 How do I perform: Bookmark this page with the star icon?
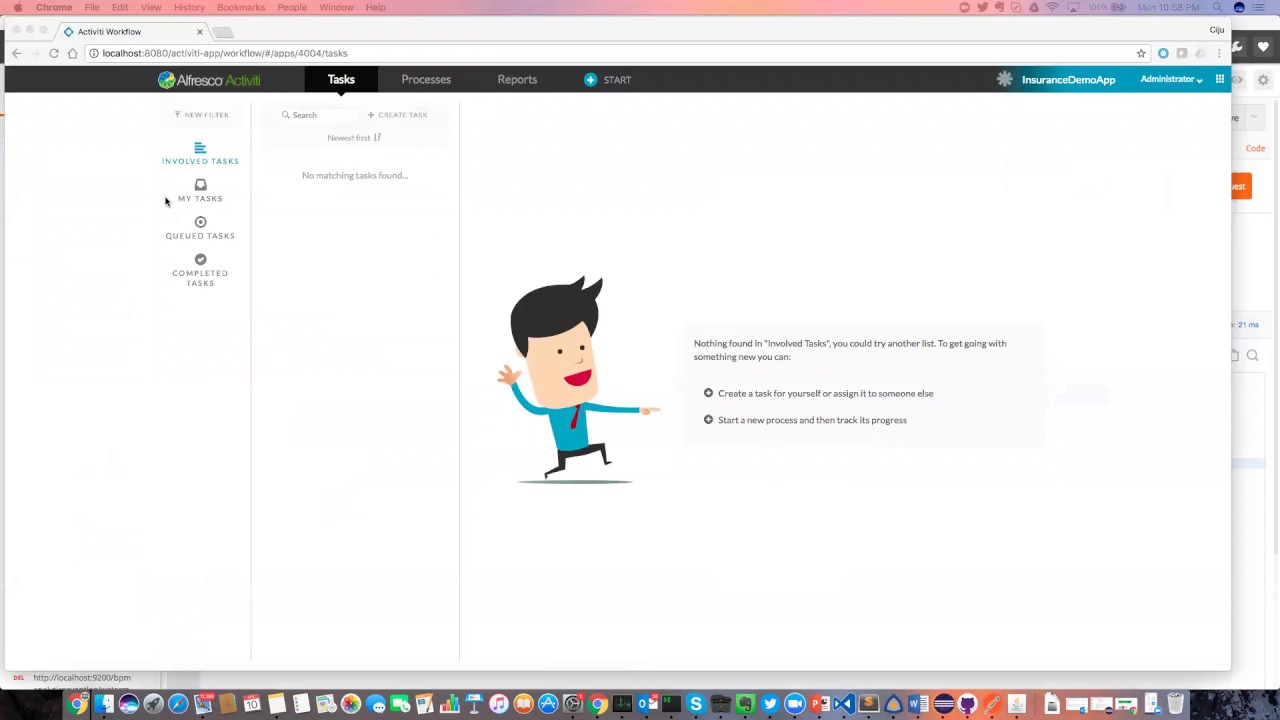1141,53
